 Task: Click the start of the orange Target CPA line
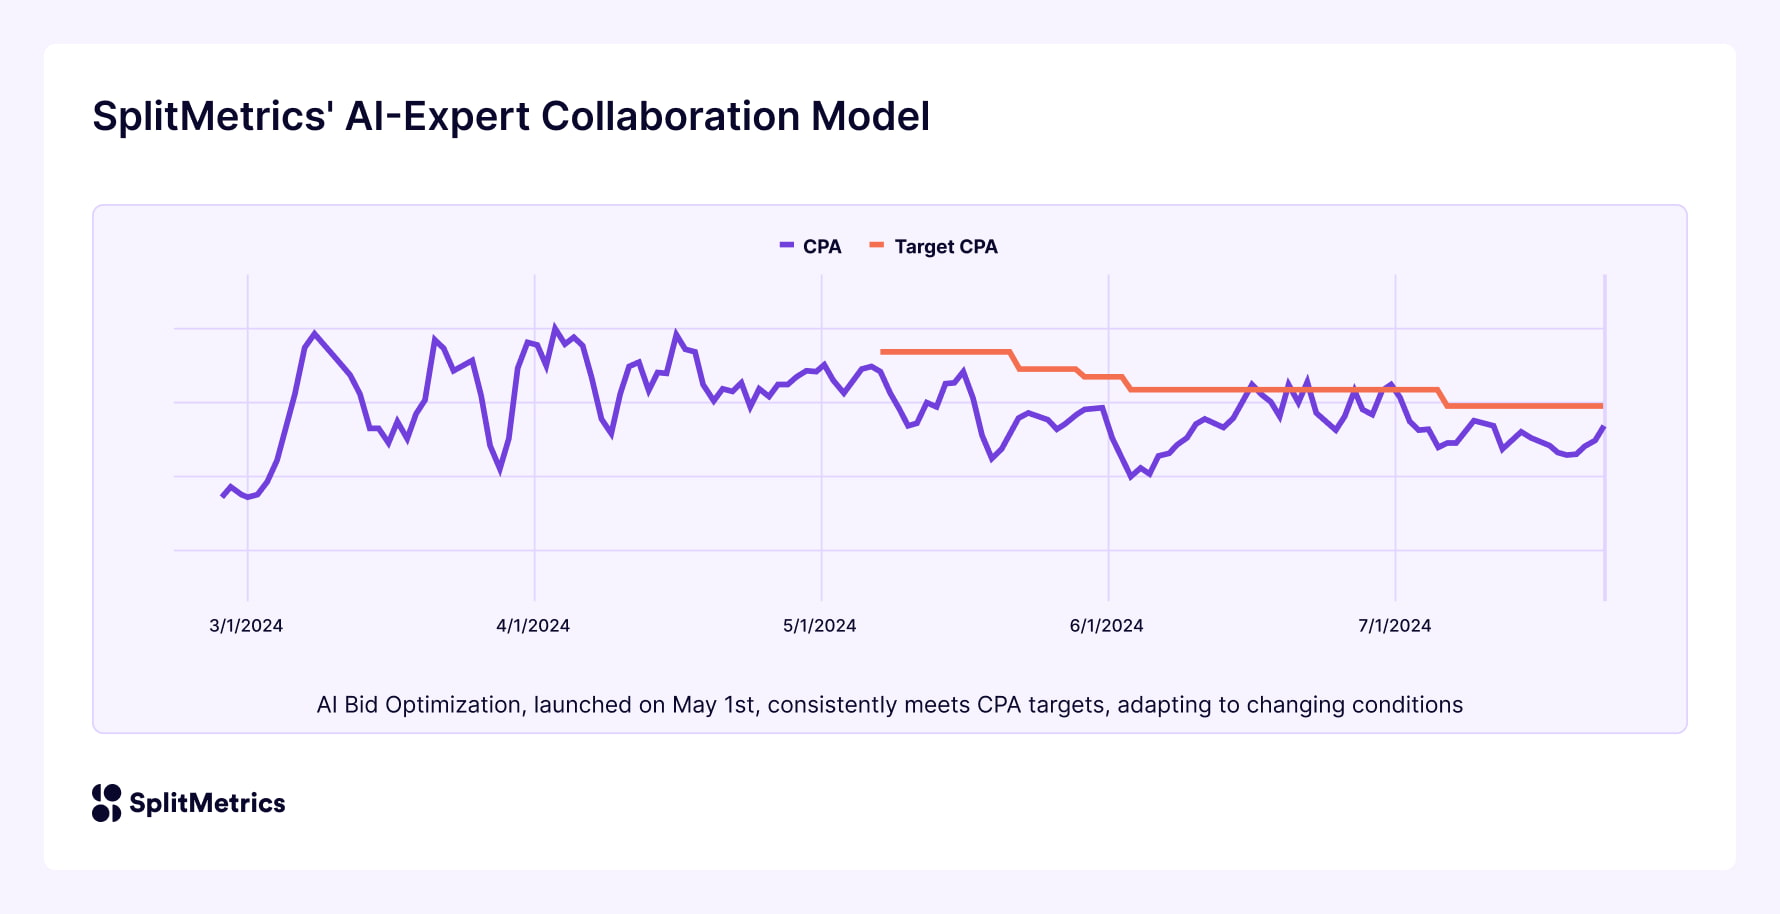(882, 352)
